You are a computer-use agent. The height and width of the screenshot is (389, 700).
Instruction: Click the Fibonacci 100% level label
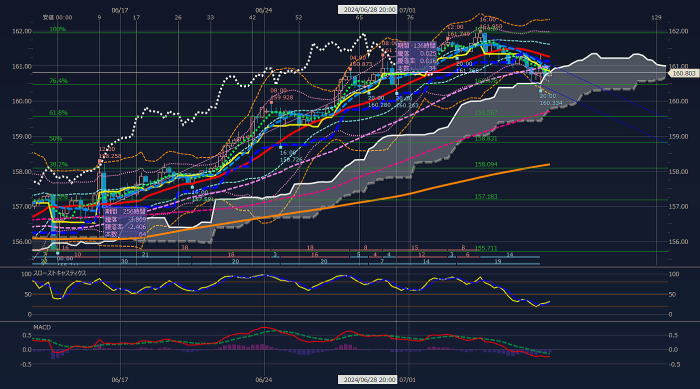point(57,29)
